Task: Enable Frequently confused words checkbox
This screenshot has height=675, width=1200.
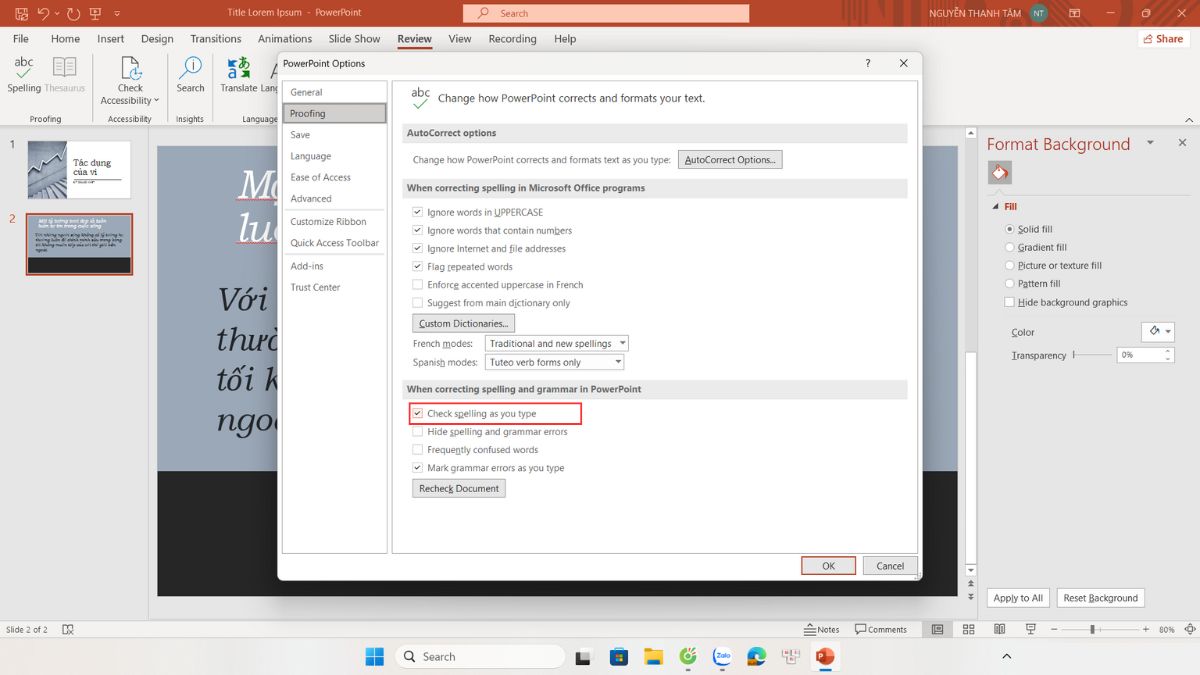Action: click(418, 450)
